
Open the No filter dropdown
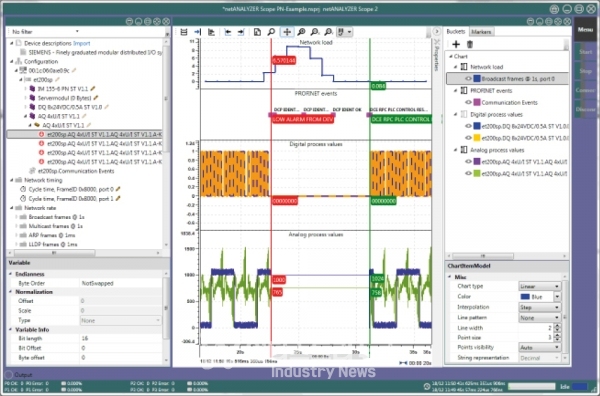coord(45,32)
